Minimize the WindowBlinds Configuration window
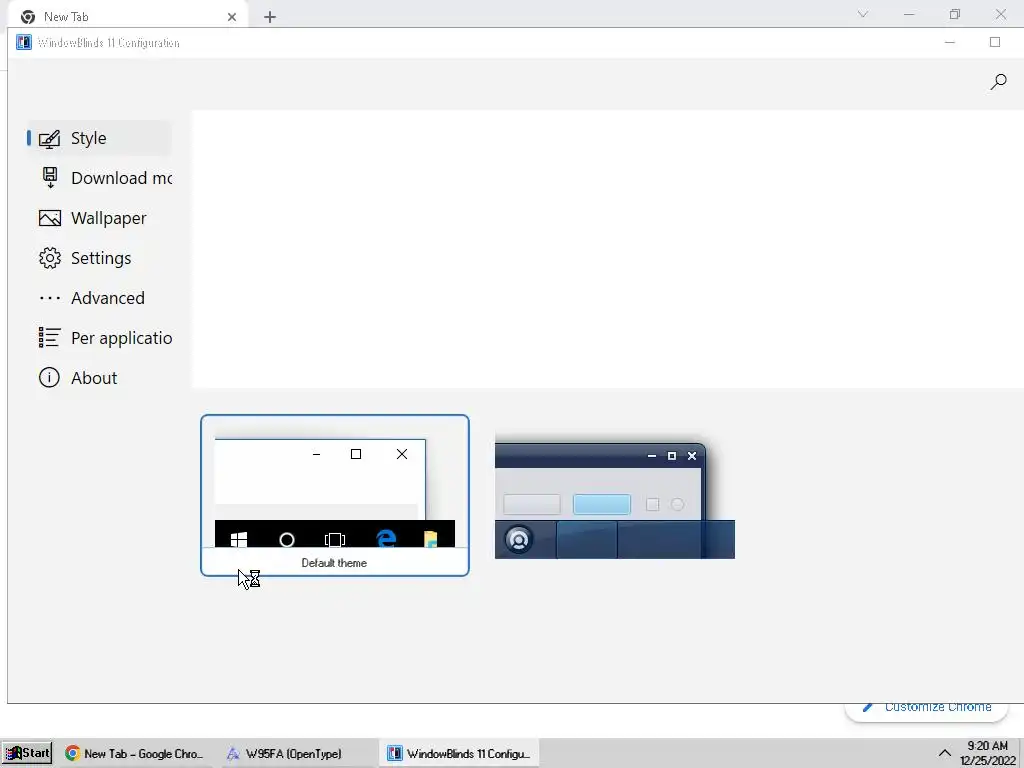This screenshot has height=768, width=1024. pos(950,42)
